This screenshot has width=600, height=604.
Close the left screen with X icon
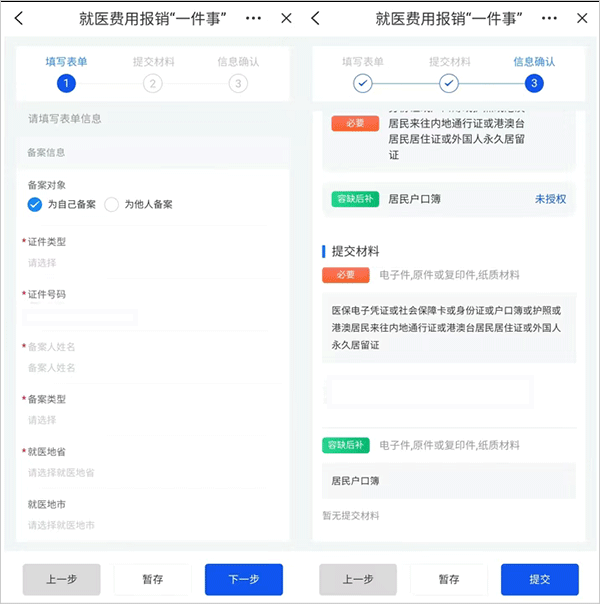(x=286, y=19)
